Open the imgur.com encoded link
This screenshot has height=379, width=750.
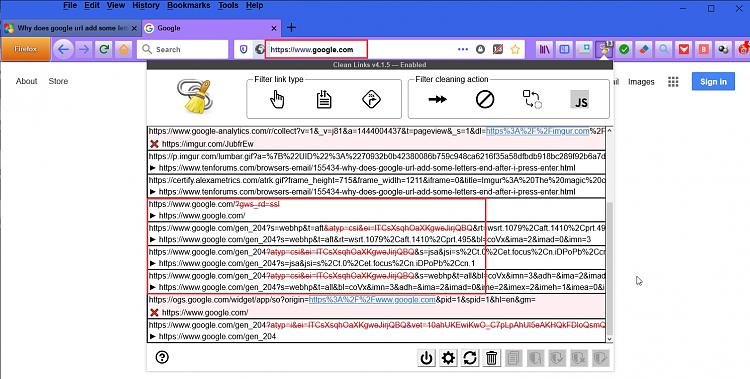(538, 131)
